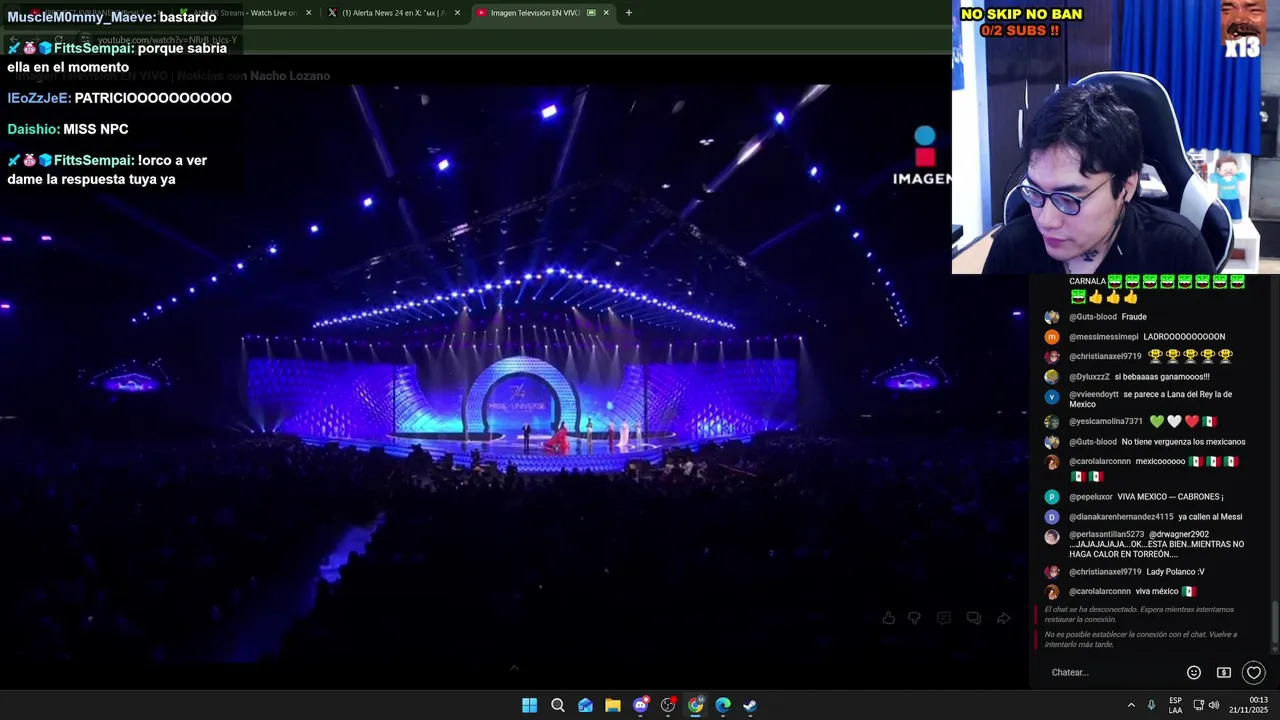Click the @messimessimepi avatar in chat
The image size is (1280, 720).
coord(1052,337)
